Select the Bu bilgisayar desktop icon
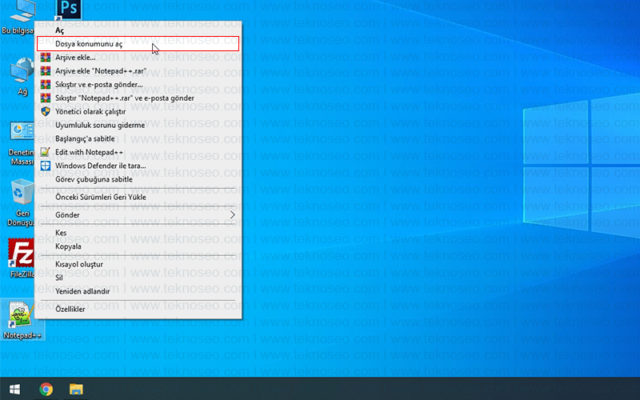This screenshot has height=400, width=640. tap(18, 17)
